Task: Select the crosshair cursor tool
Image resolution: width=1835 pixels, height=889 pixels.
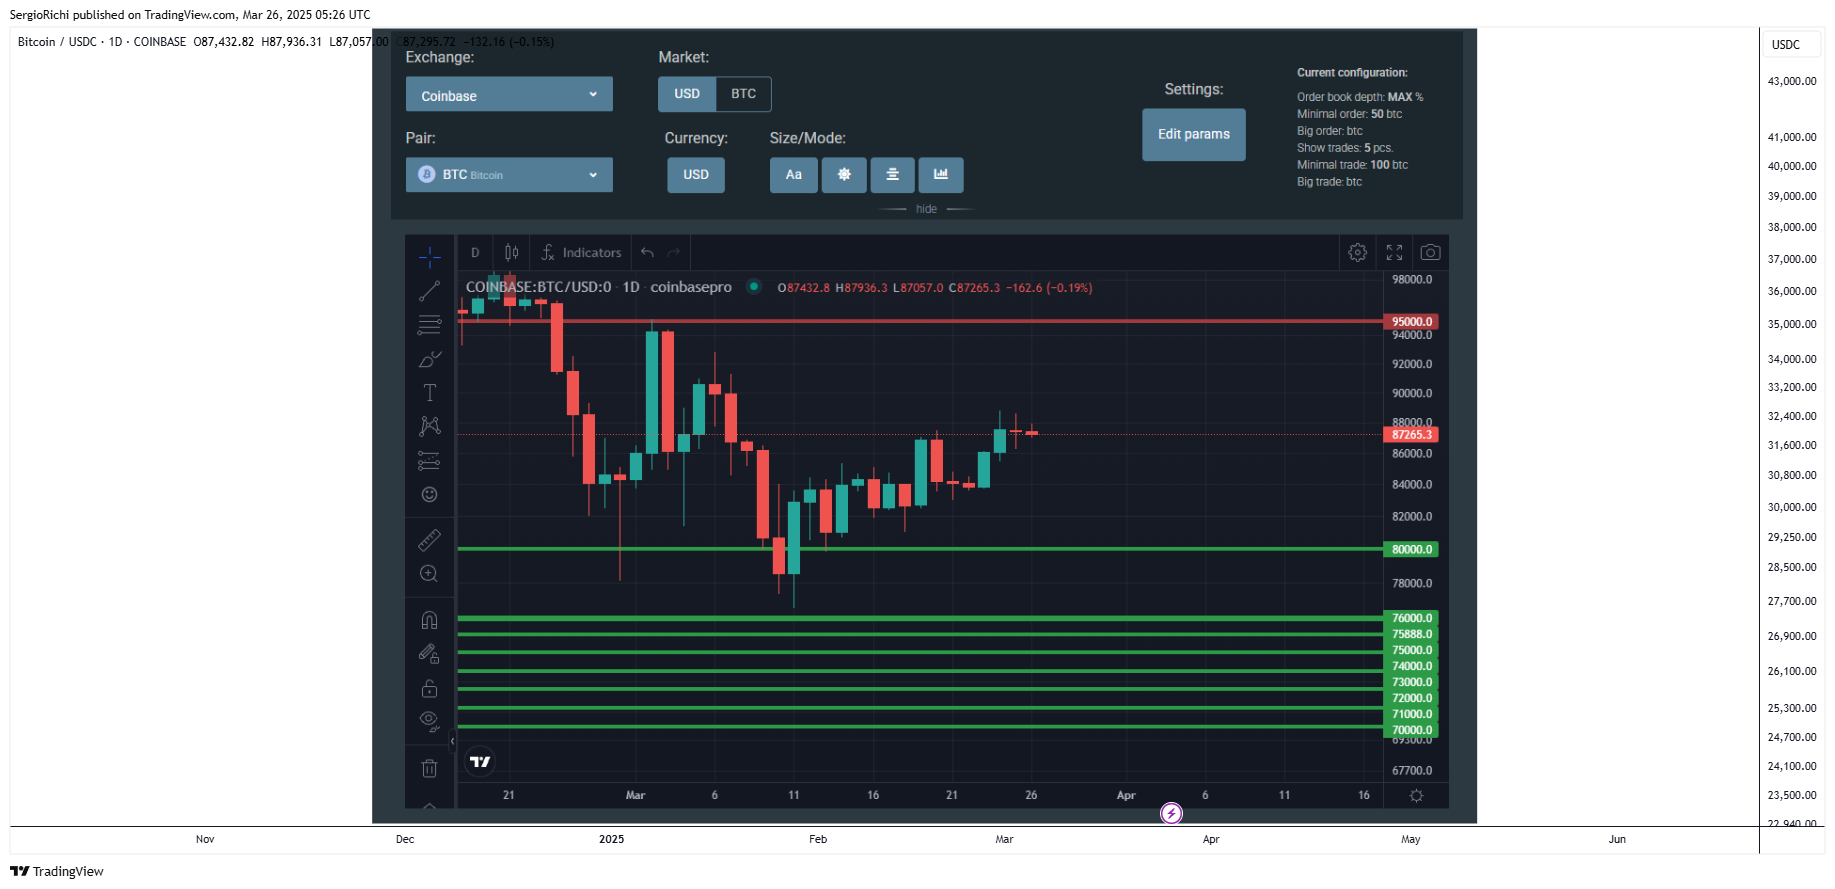Action: click(x=429, y=257)
